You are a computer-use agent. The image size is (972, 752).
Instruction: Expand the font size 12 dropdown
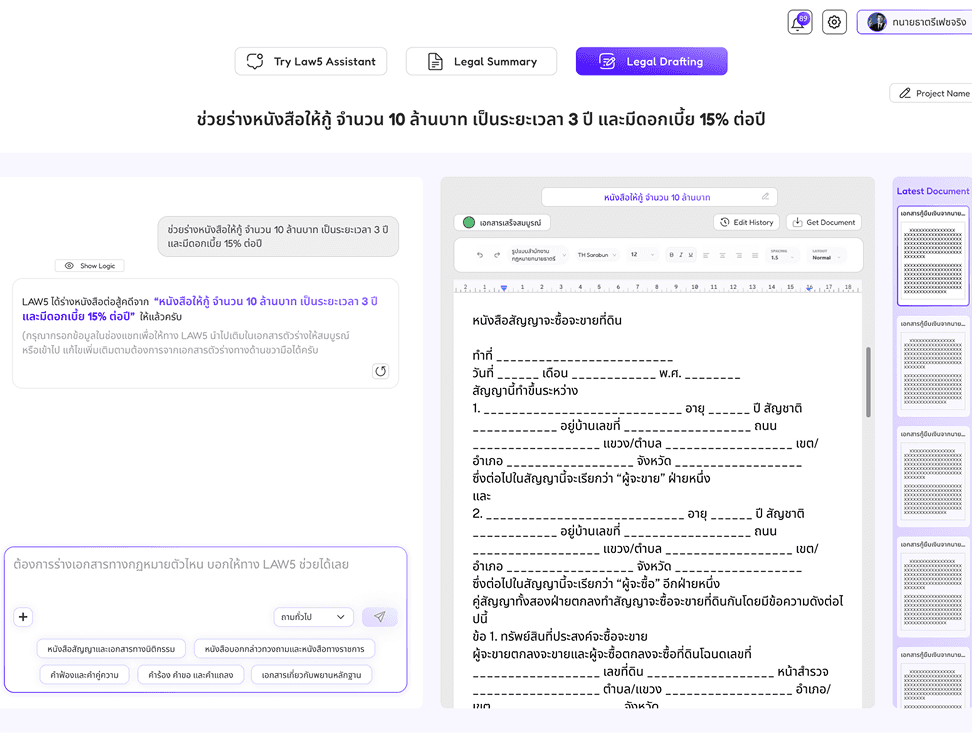coord(642,255)
